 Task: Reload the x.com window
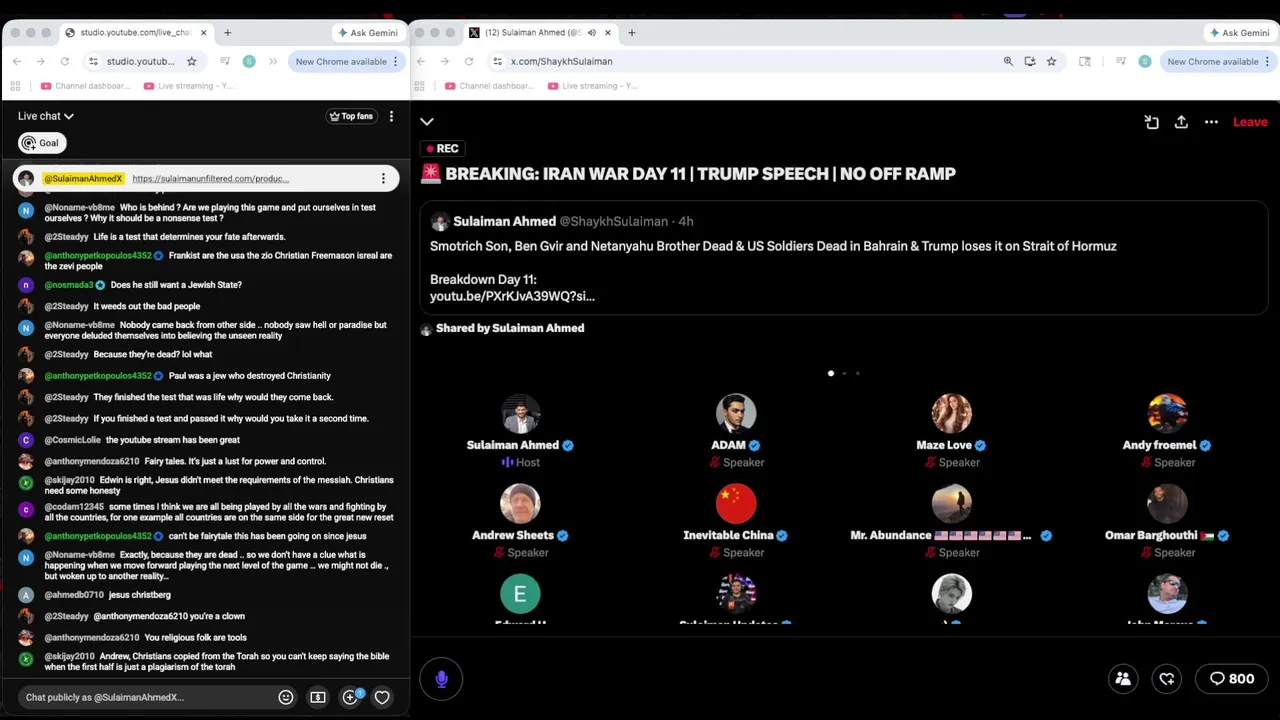click(469, 61)
